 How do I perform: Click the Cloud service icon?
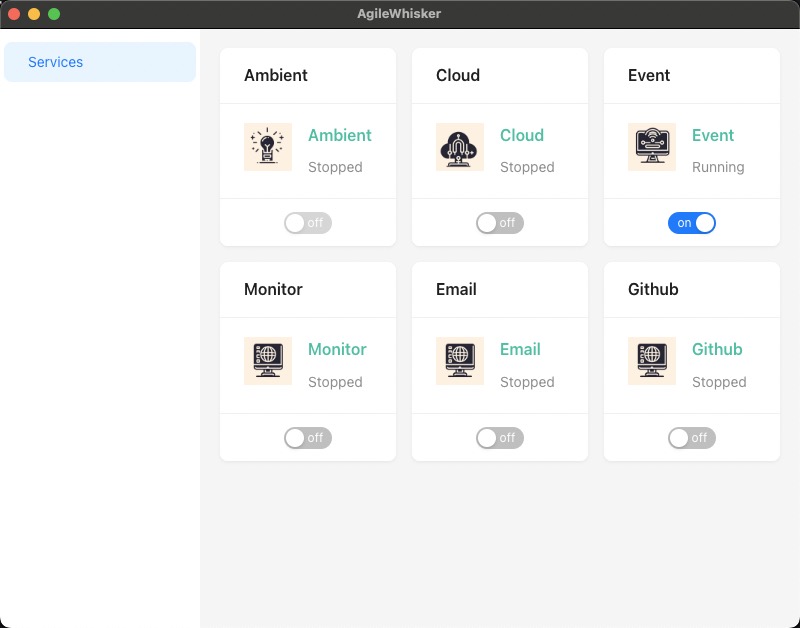(459, 147)
